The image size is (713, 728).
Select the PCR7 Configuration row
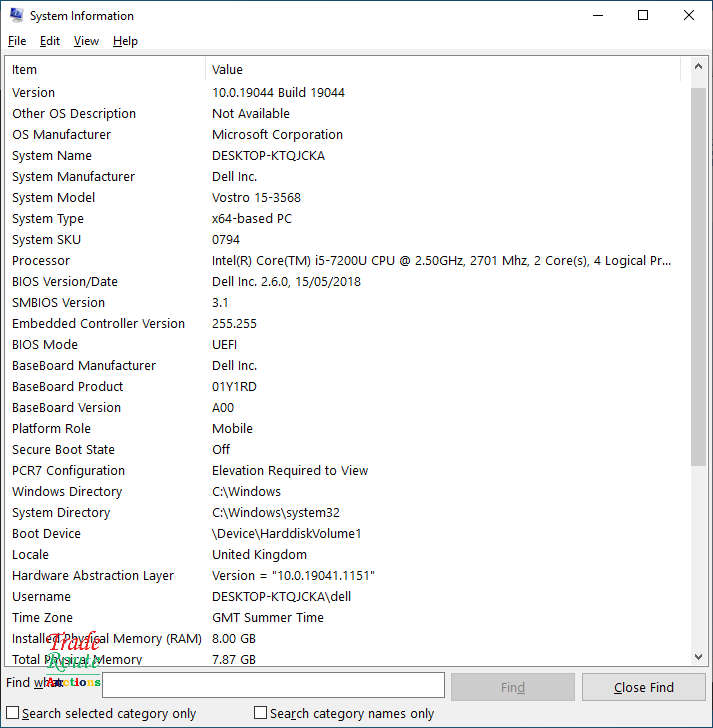tap(344, 471)
